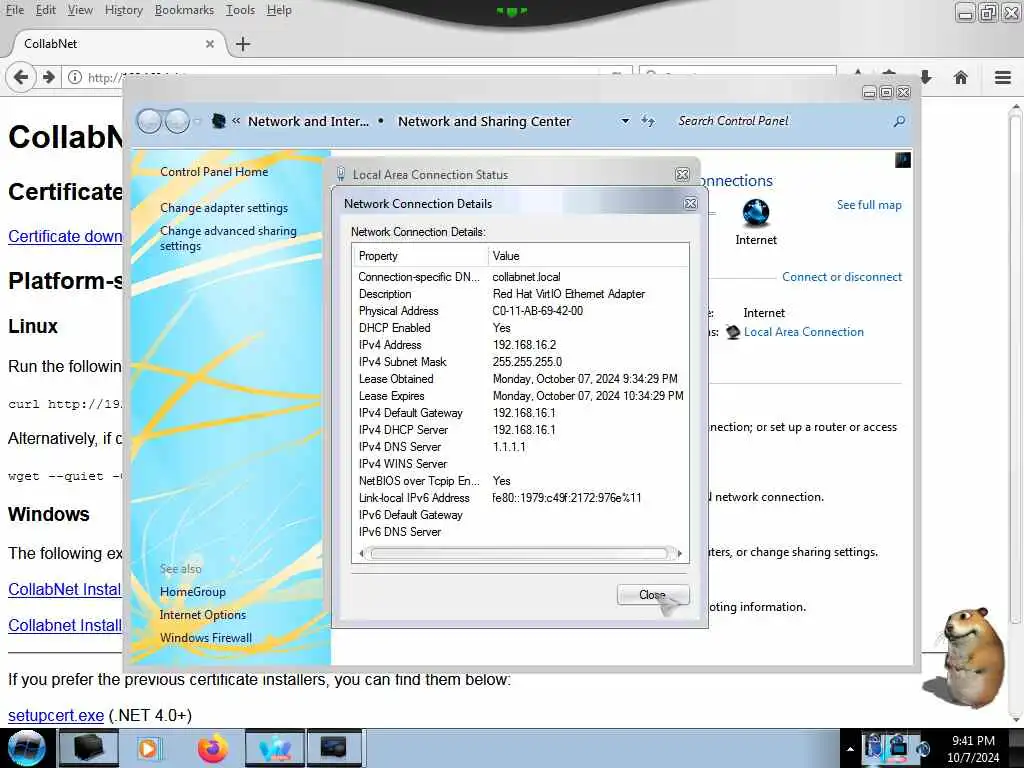Click the network tray icon
Image resolution: width=1024 pixels, height=768 pixels.
[899, 746]
